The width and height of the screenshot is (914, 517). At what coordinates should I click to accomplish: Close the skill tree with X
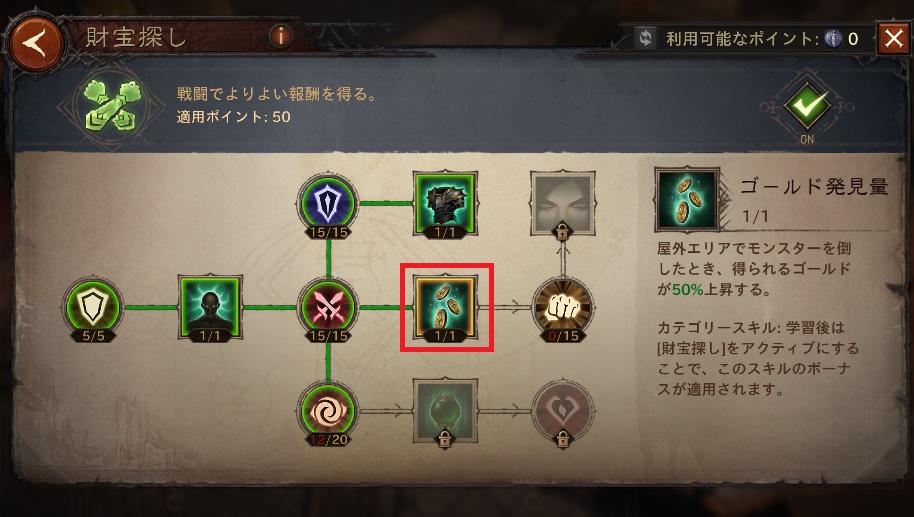point(893,38)
